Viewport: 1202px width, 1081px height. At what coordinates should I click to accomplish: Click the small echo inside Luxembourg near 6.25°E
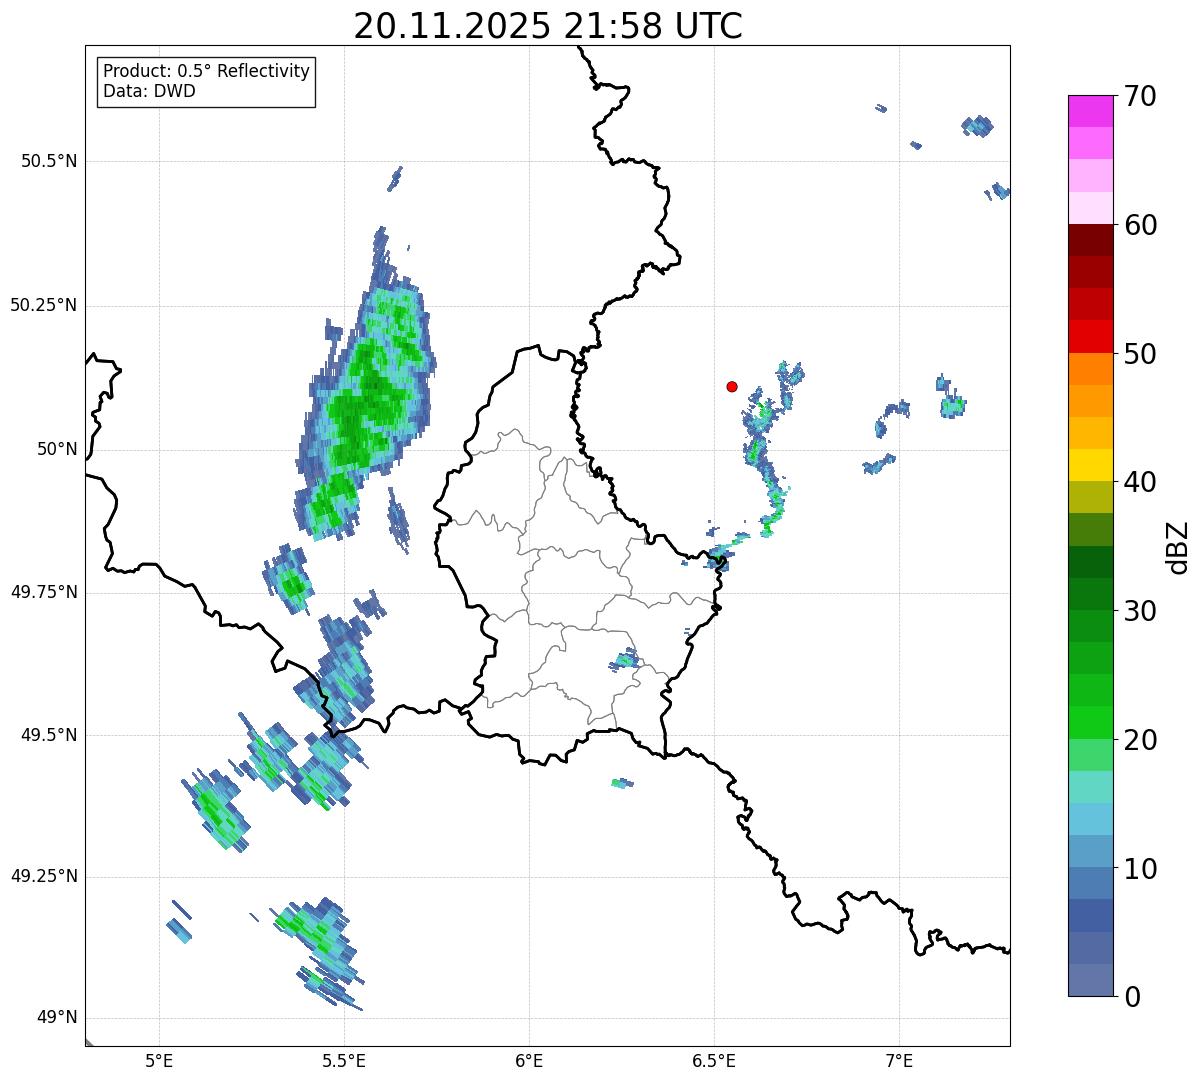click(x=625, y=660)
